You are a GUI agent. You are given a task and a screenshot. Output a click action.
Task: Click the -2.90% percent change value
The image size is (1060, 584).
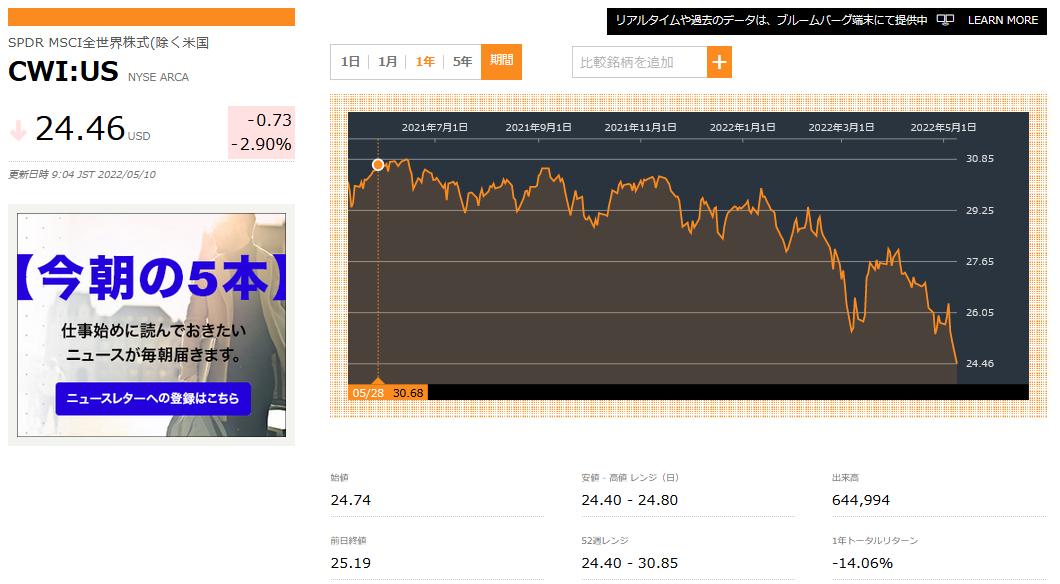(261, 144)
